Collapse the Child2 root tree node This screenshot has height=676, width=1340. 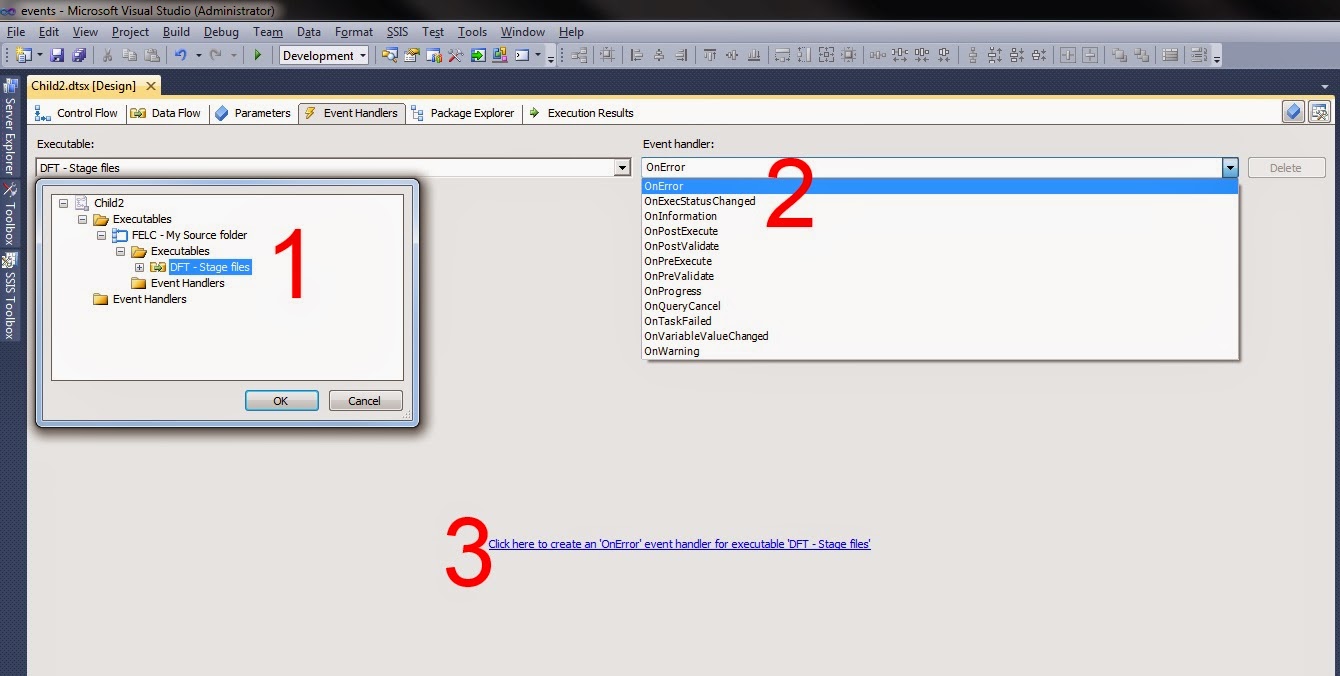tap(63, 203)
